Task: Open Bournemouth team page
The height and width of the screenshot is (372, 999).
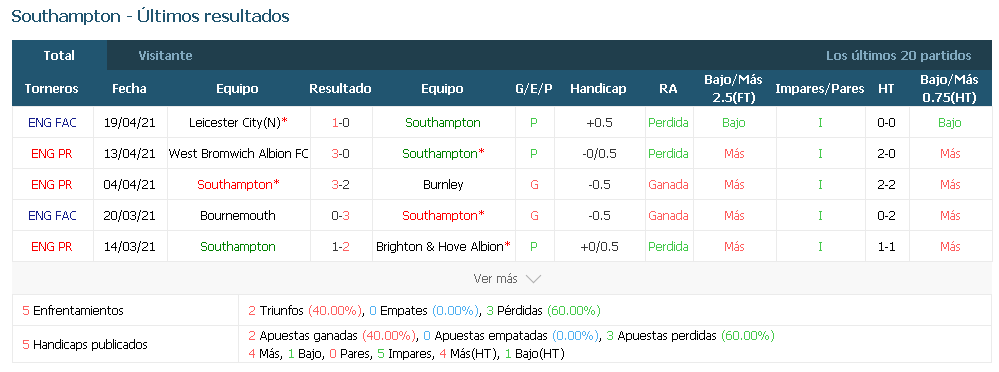Action: (x=238, y=215)
